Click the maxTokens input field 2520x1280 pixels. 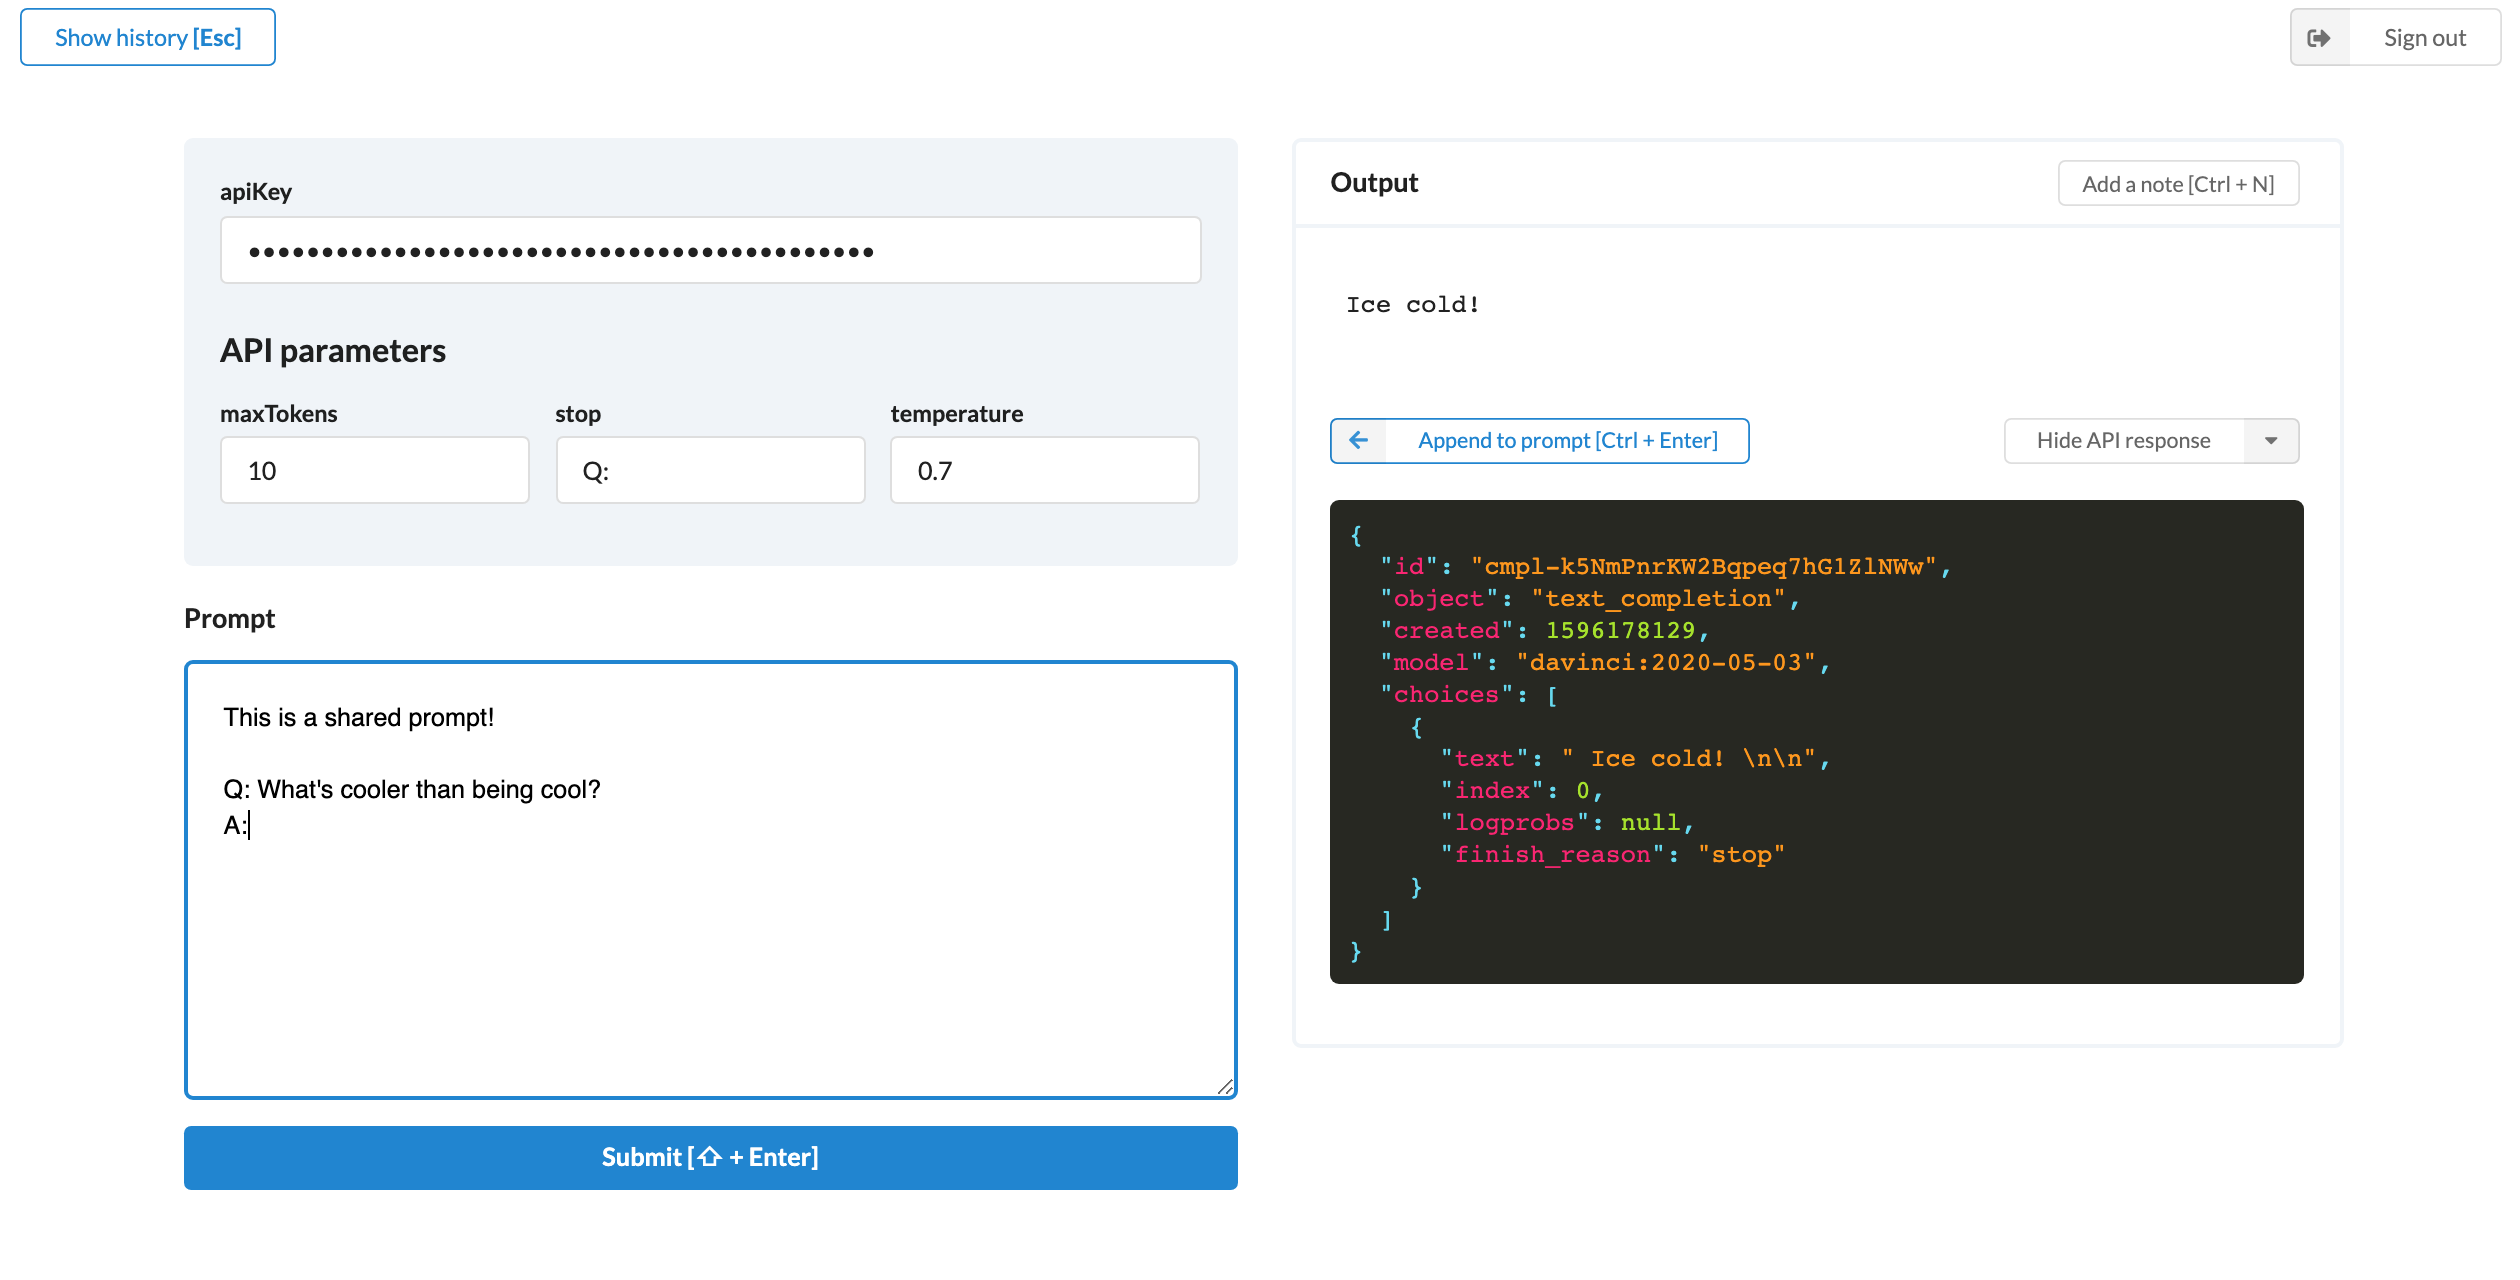click(374, 470)
